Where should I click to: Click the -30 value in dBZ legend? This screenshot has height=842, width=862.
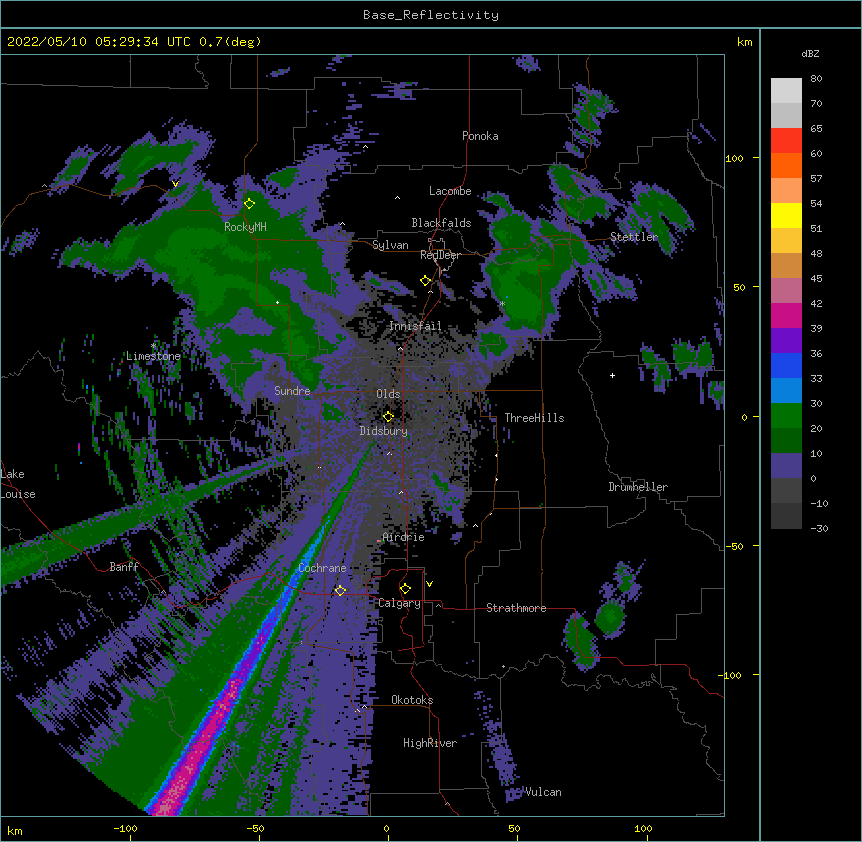819,528
